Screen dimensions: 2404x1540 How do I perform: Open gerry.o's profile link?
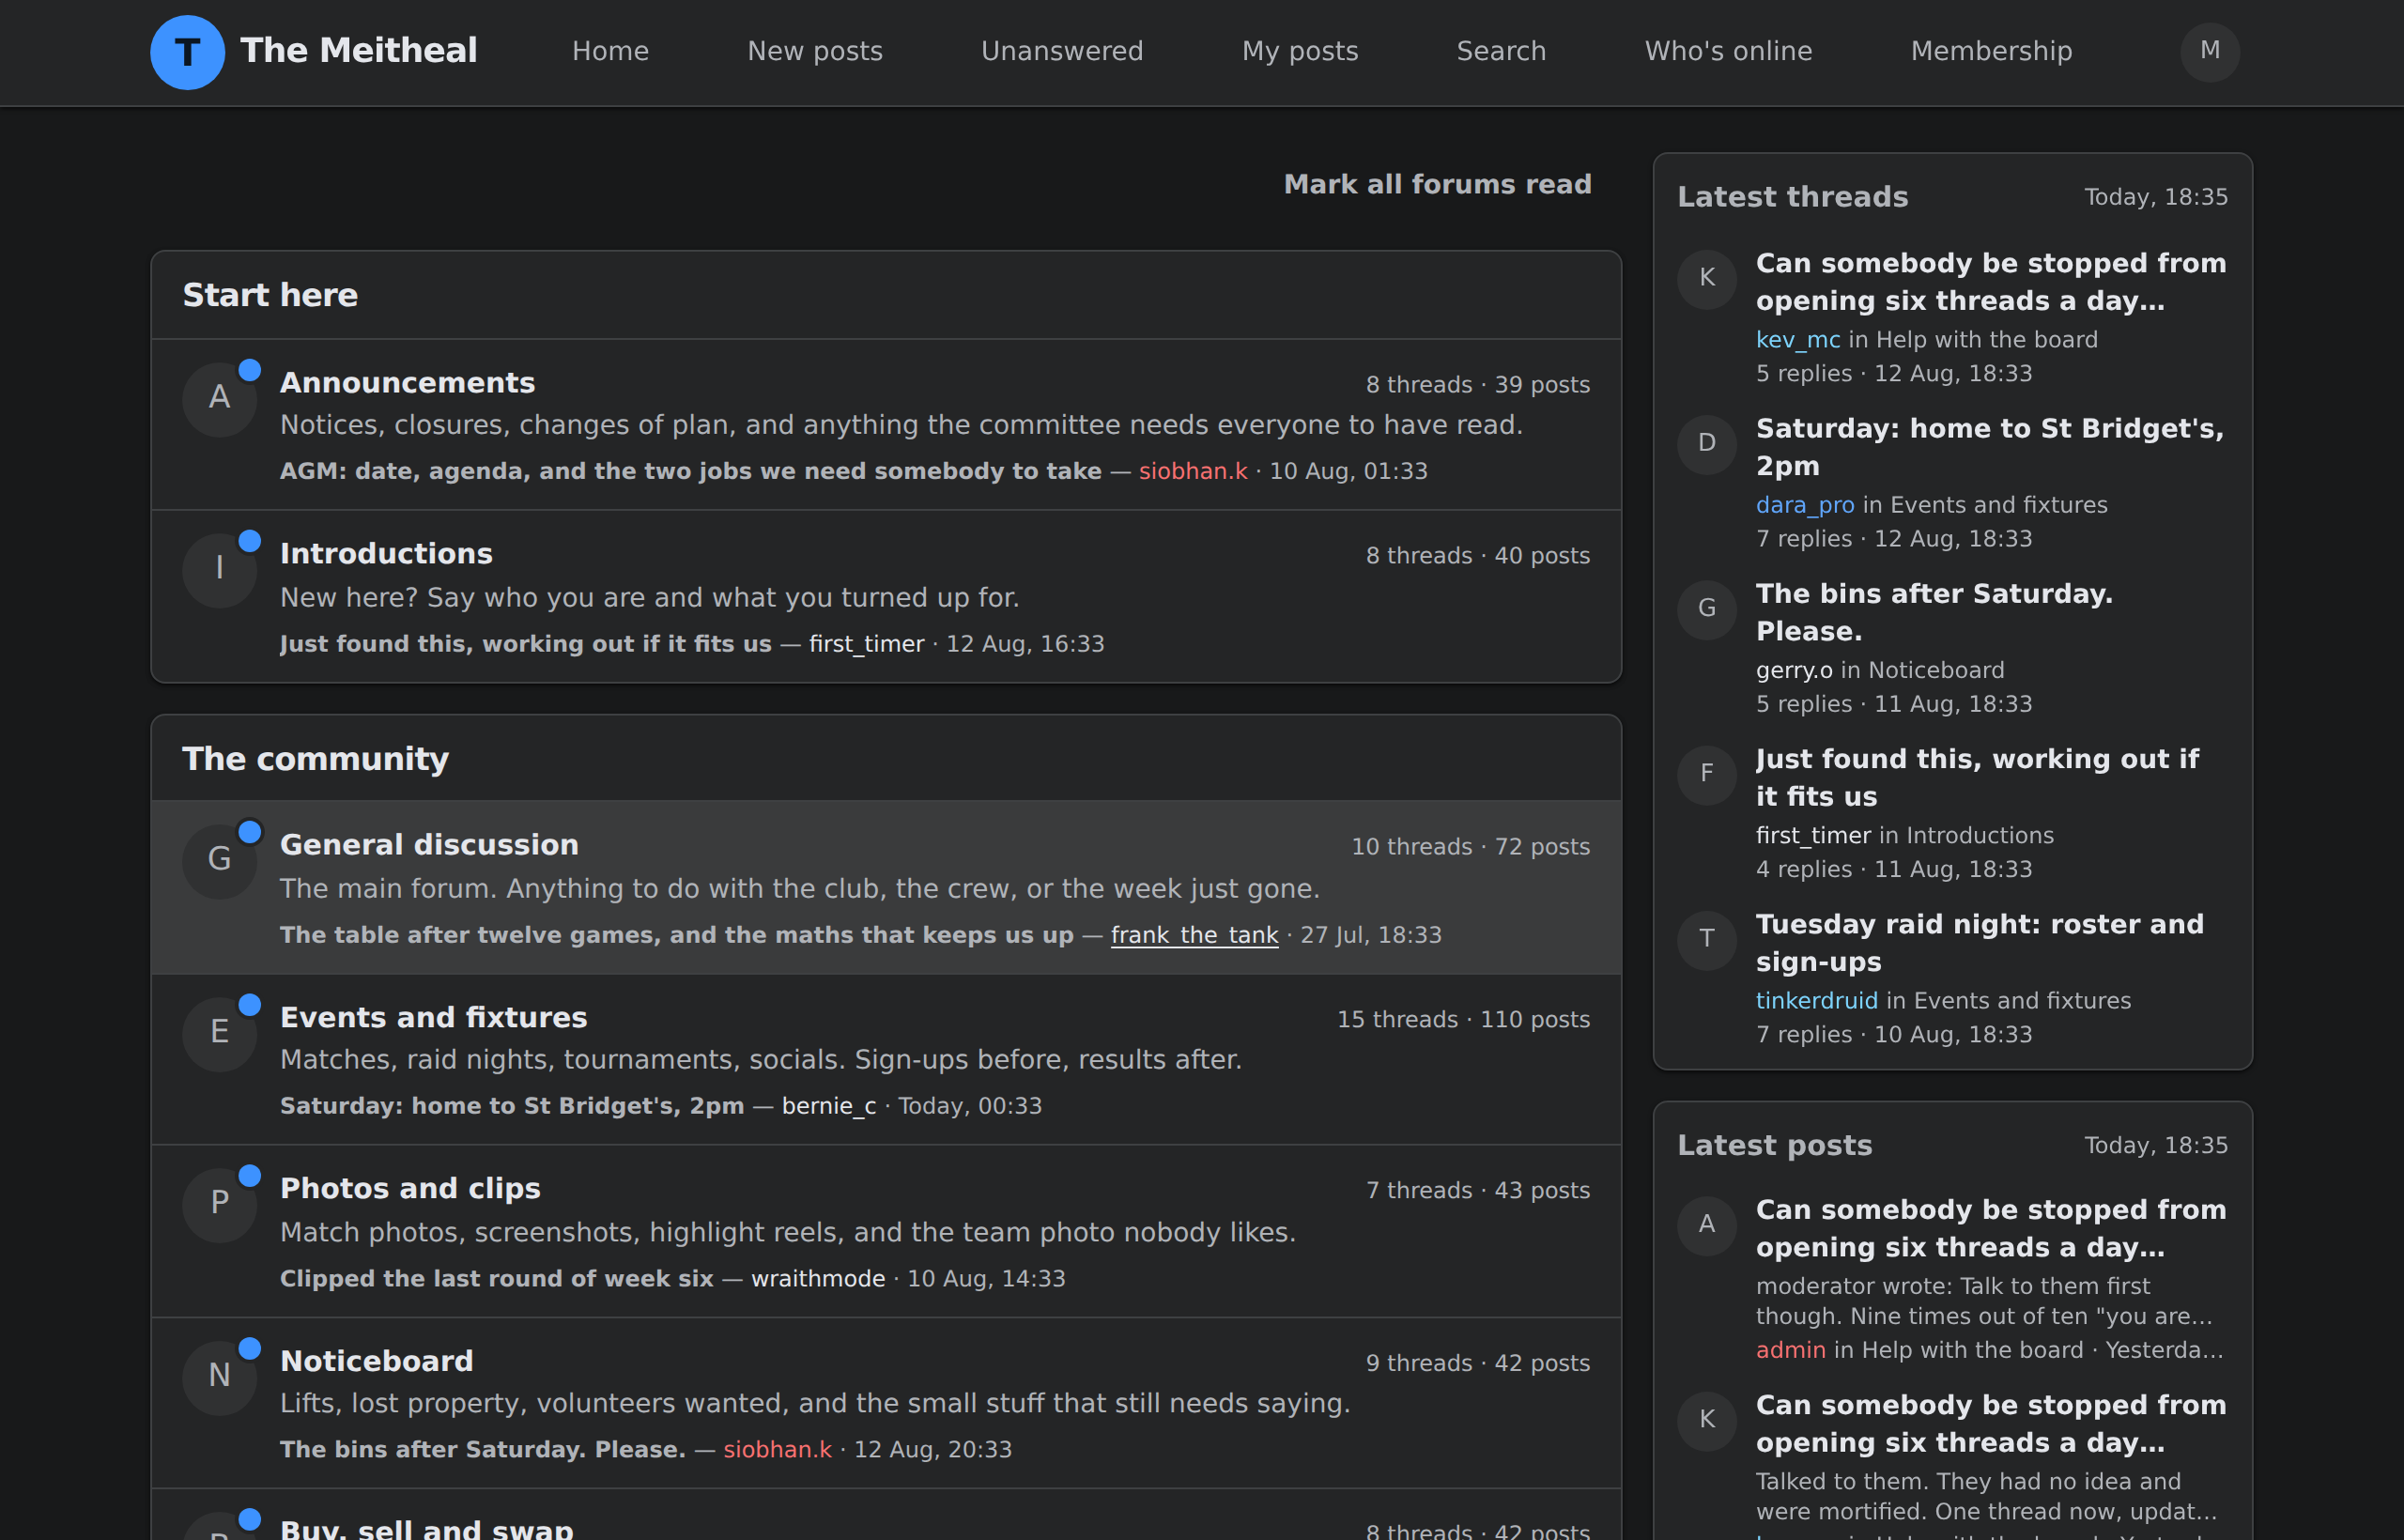click(1794, 670)
